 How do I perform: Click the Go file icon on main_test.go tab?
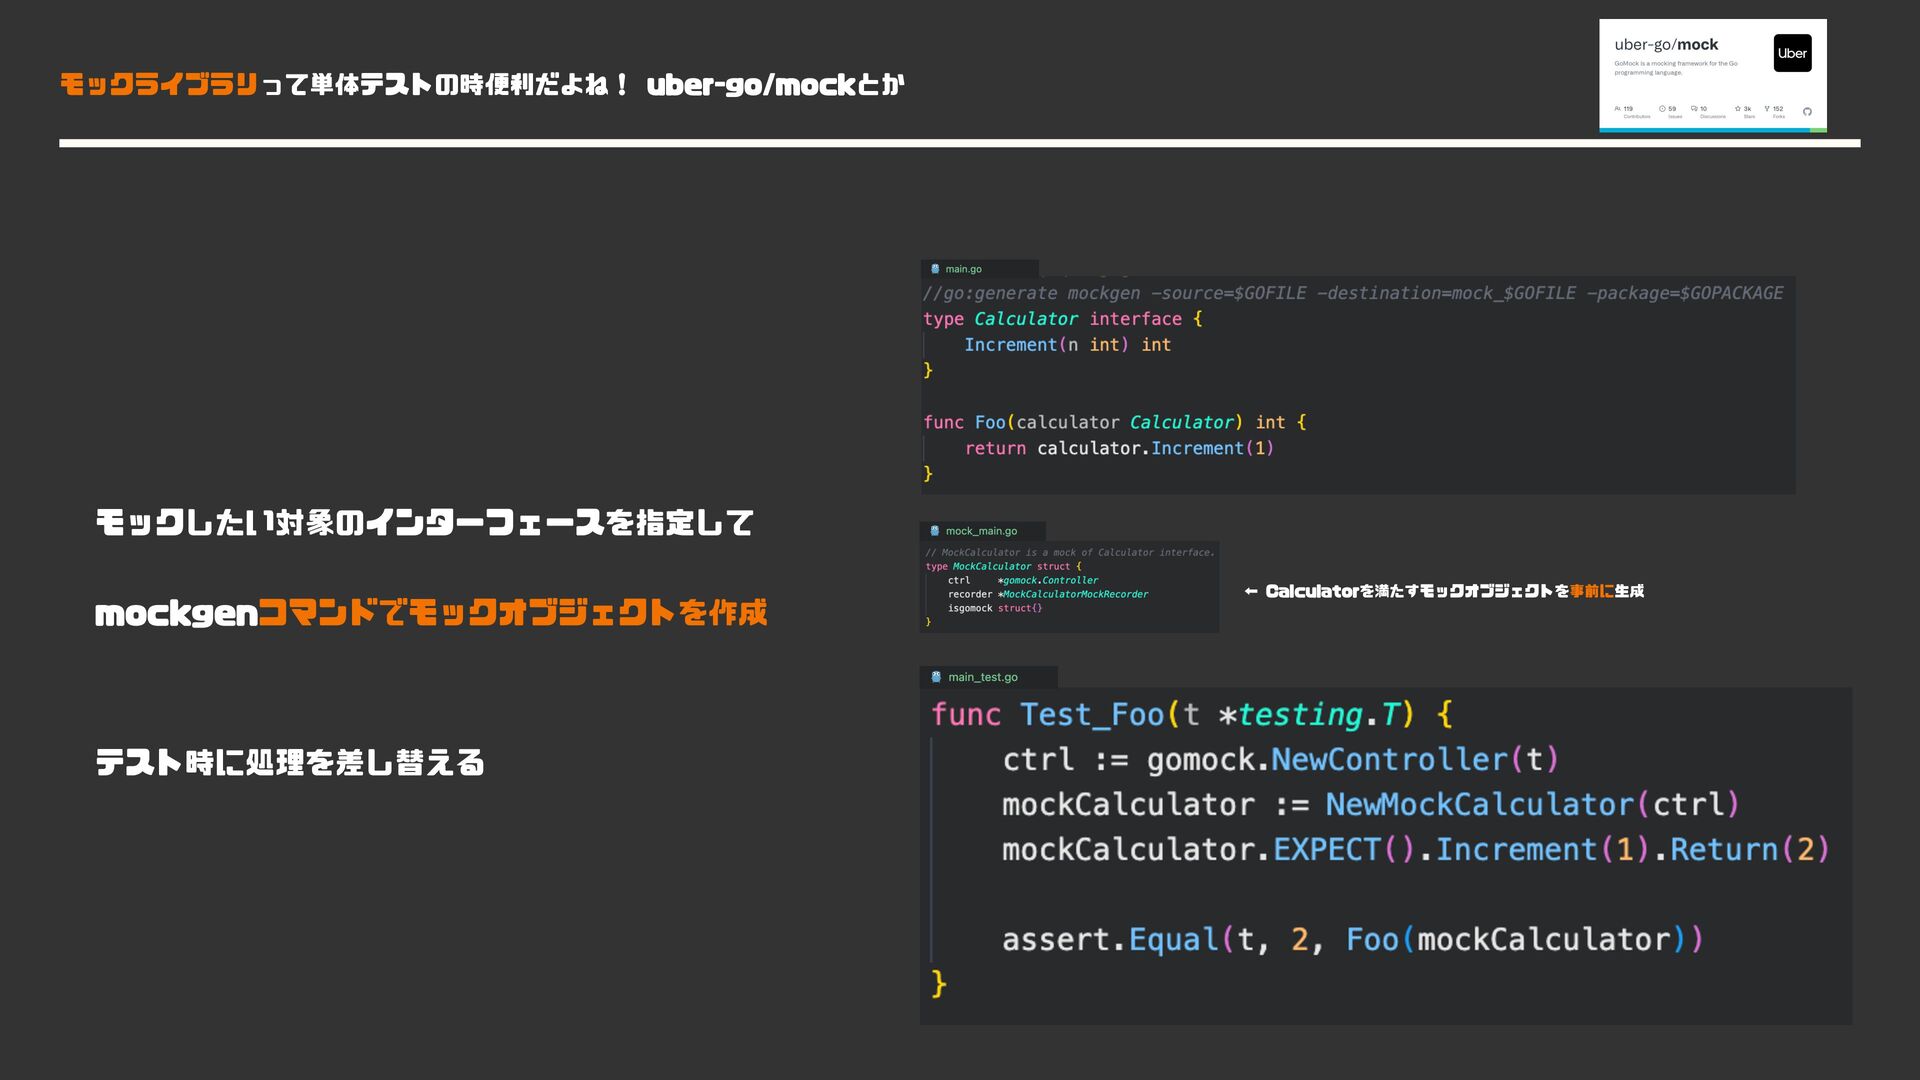[x=936, y=677]
